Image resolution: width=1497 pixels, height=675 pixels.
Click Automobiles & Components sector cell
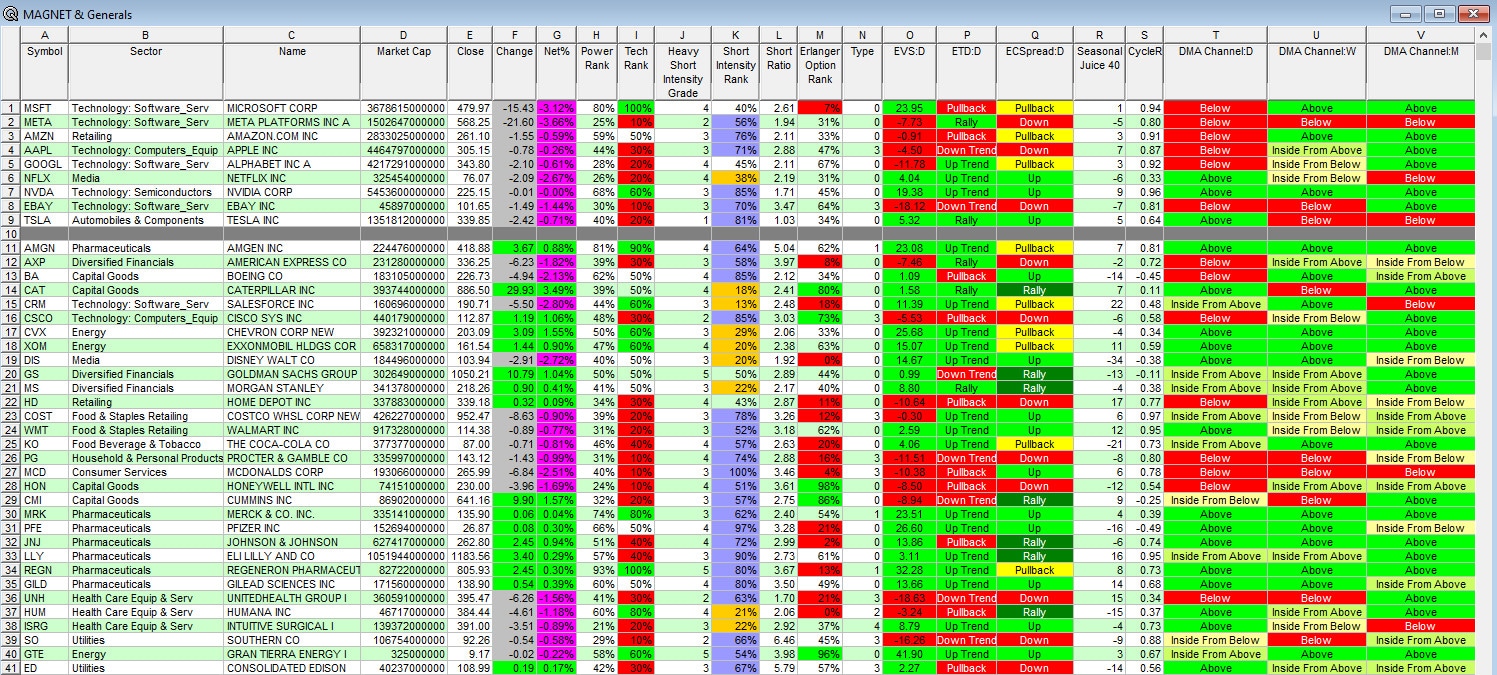(x=146, y=219)
